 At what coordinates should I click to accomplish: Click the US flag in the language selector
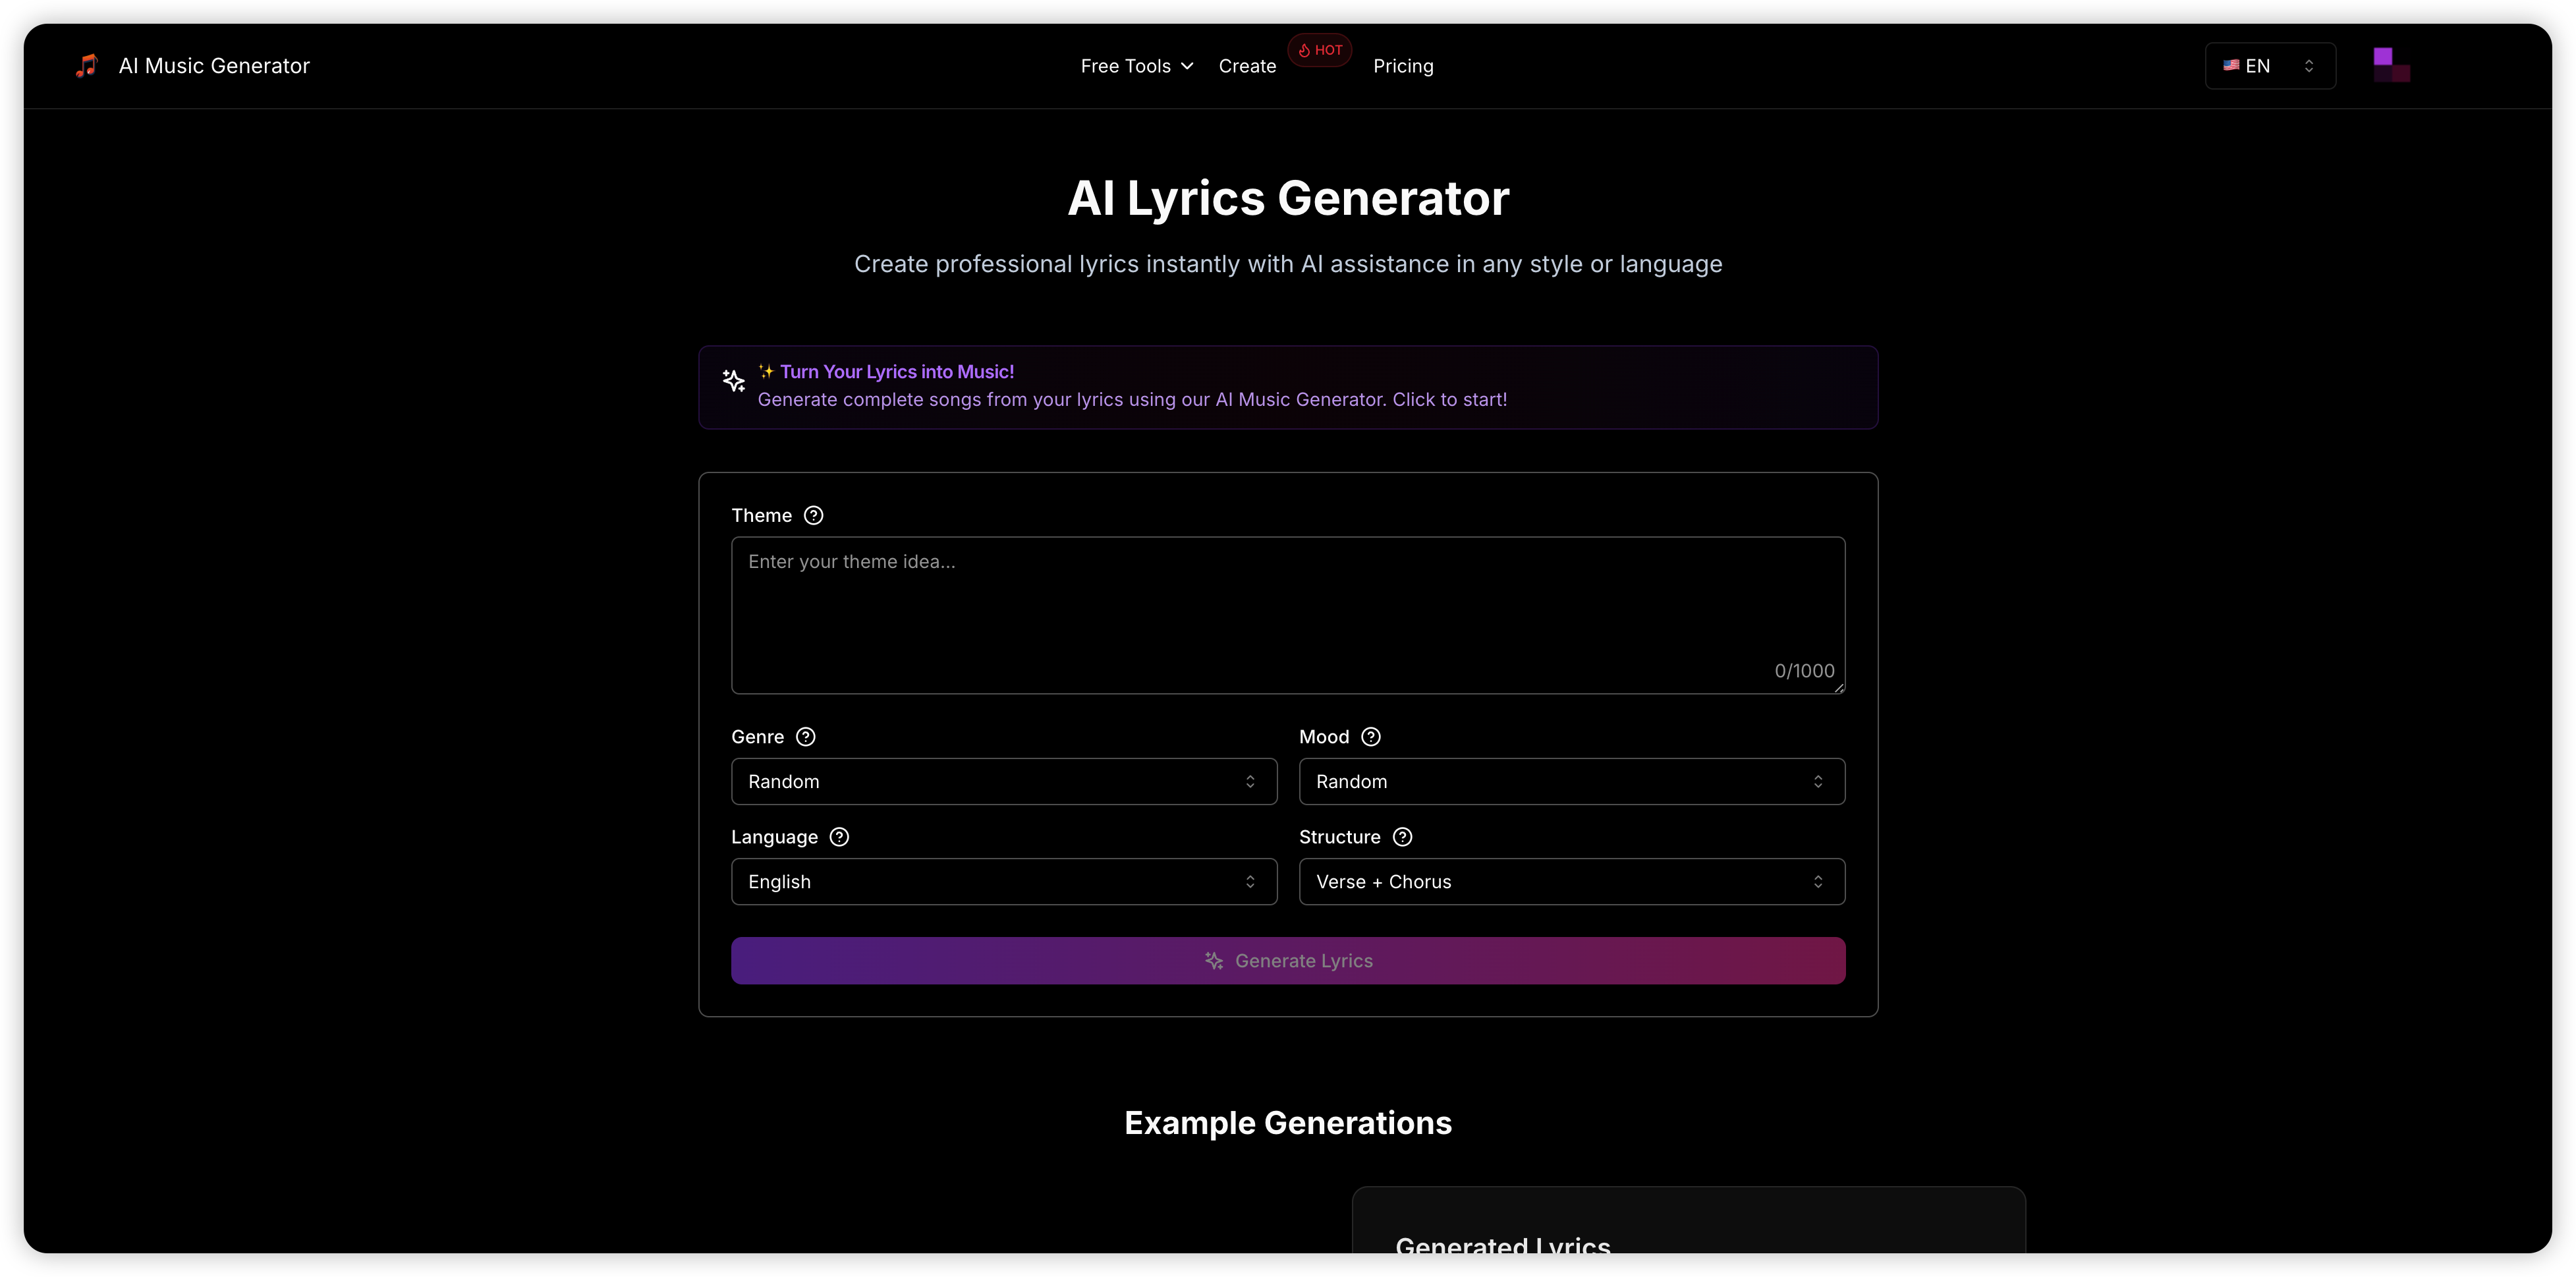pos(2231,65)
